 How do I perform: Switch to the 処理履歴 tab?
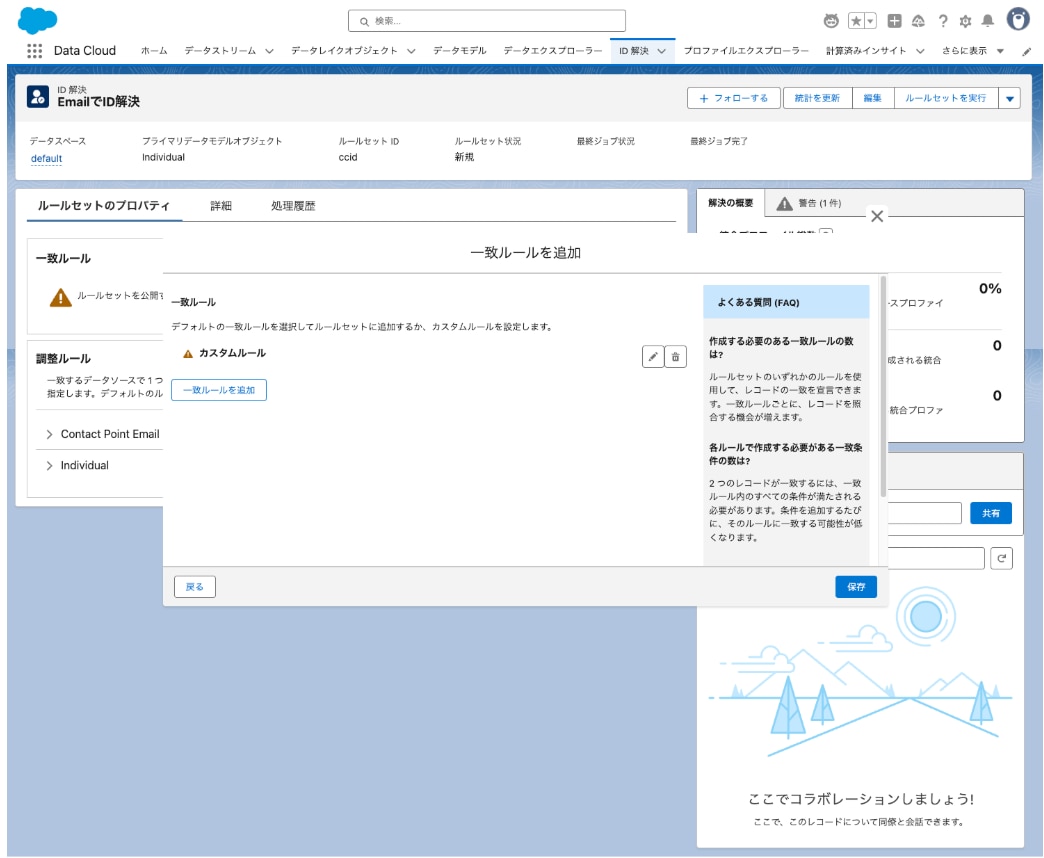(x=292, y=206)
